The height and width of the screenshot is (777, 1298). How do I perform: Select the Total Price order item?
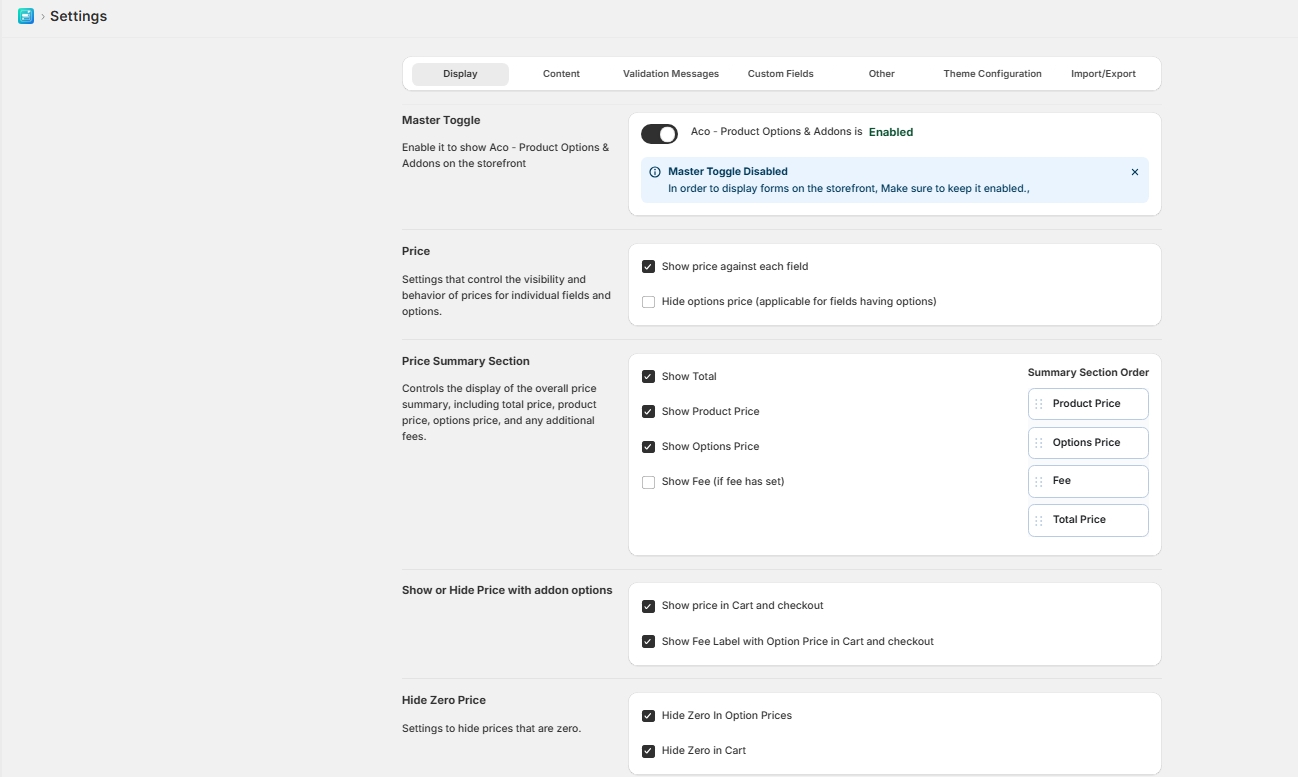pos(1088,520)
